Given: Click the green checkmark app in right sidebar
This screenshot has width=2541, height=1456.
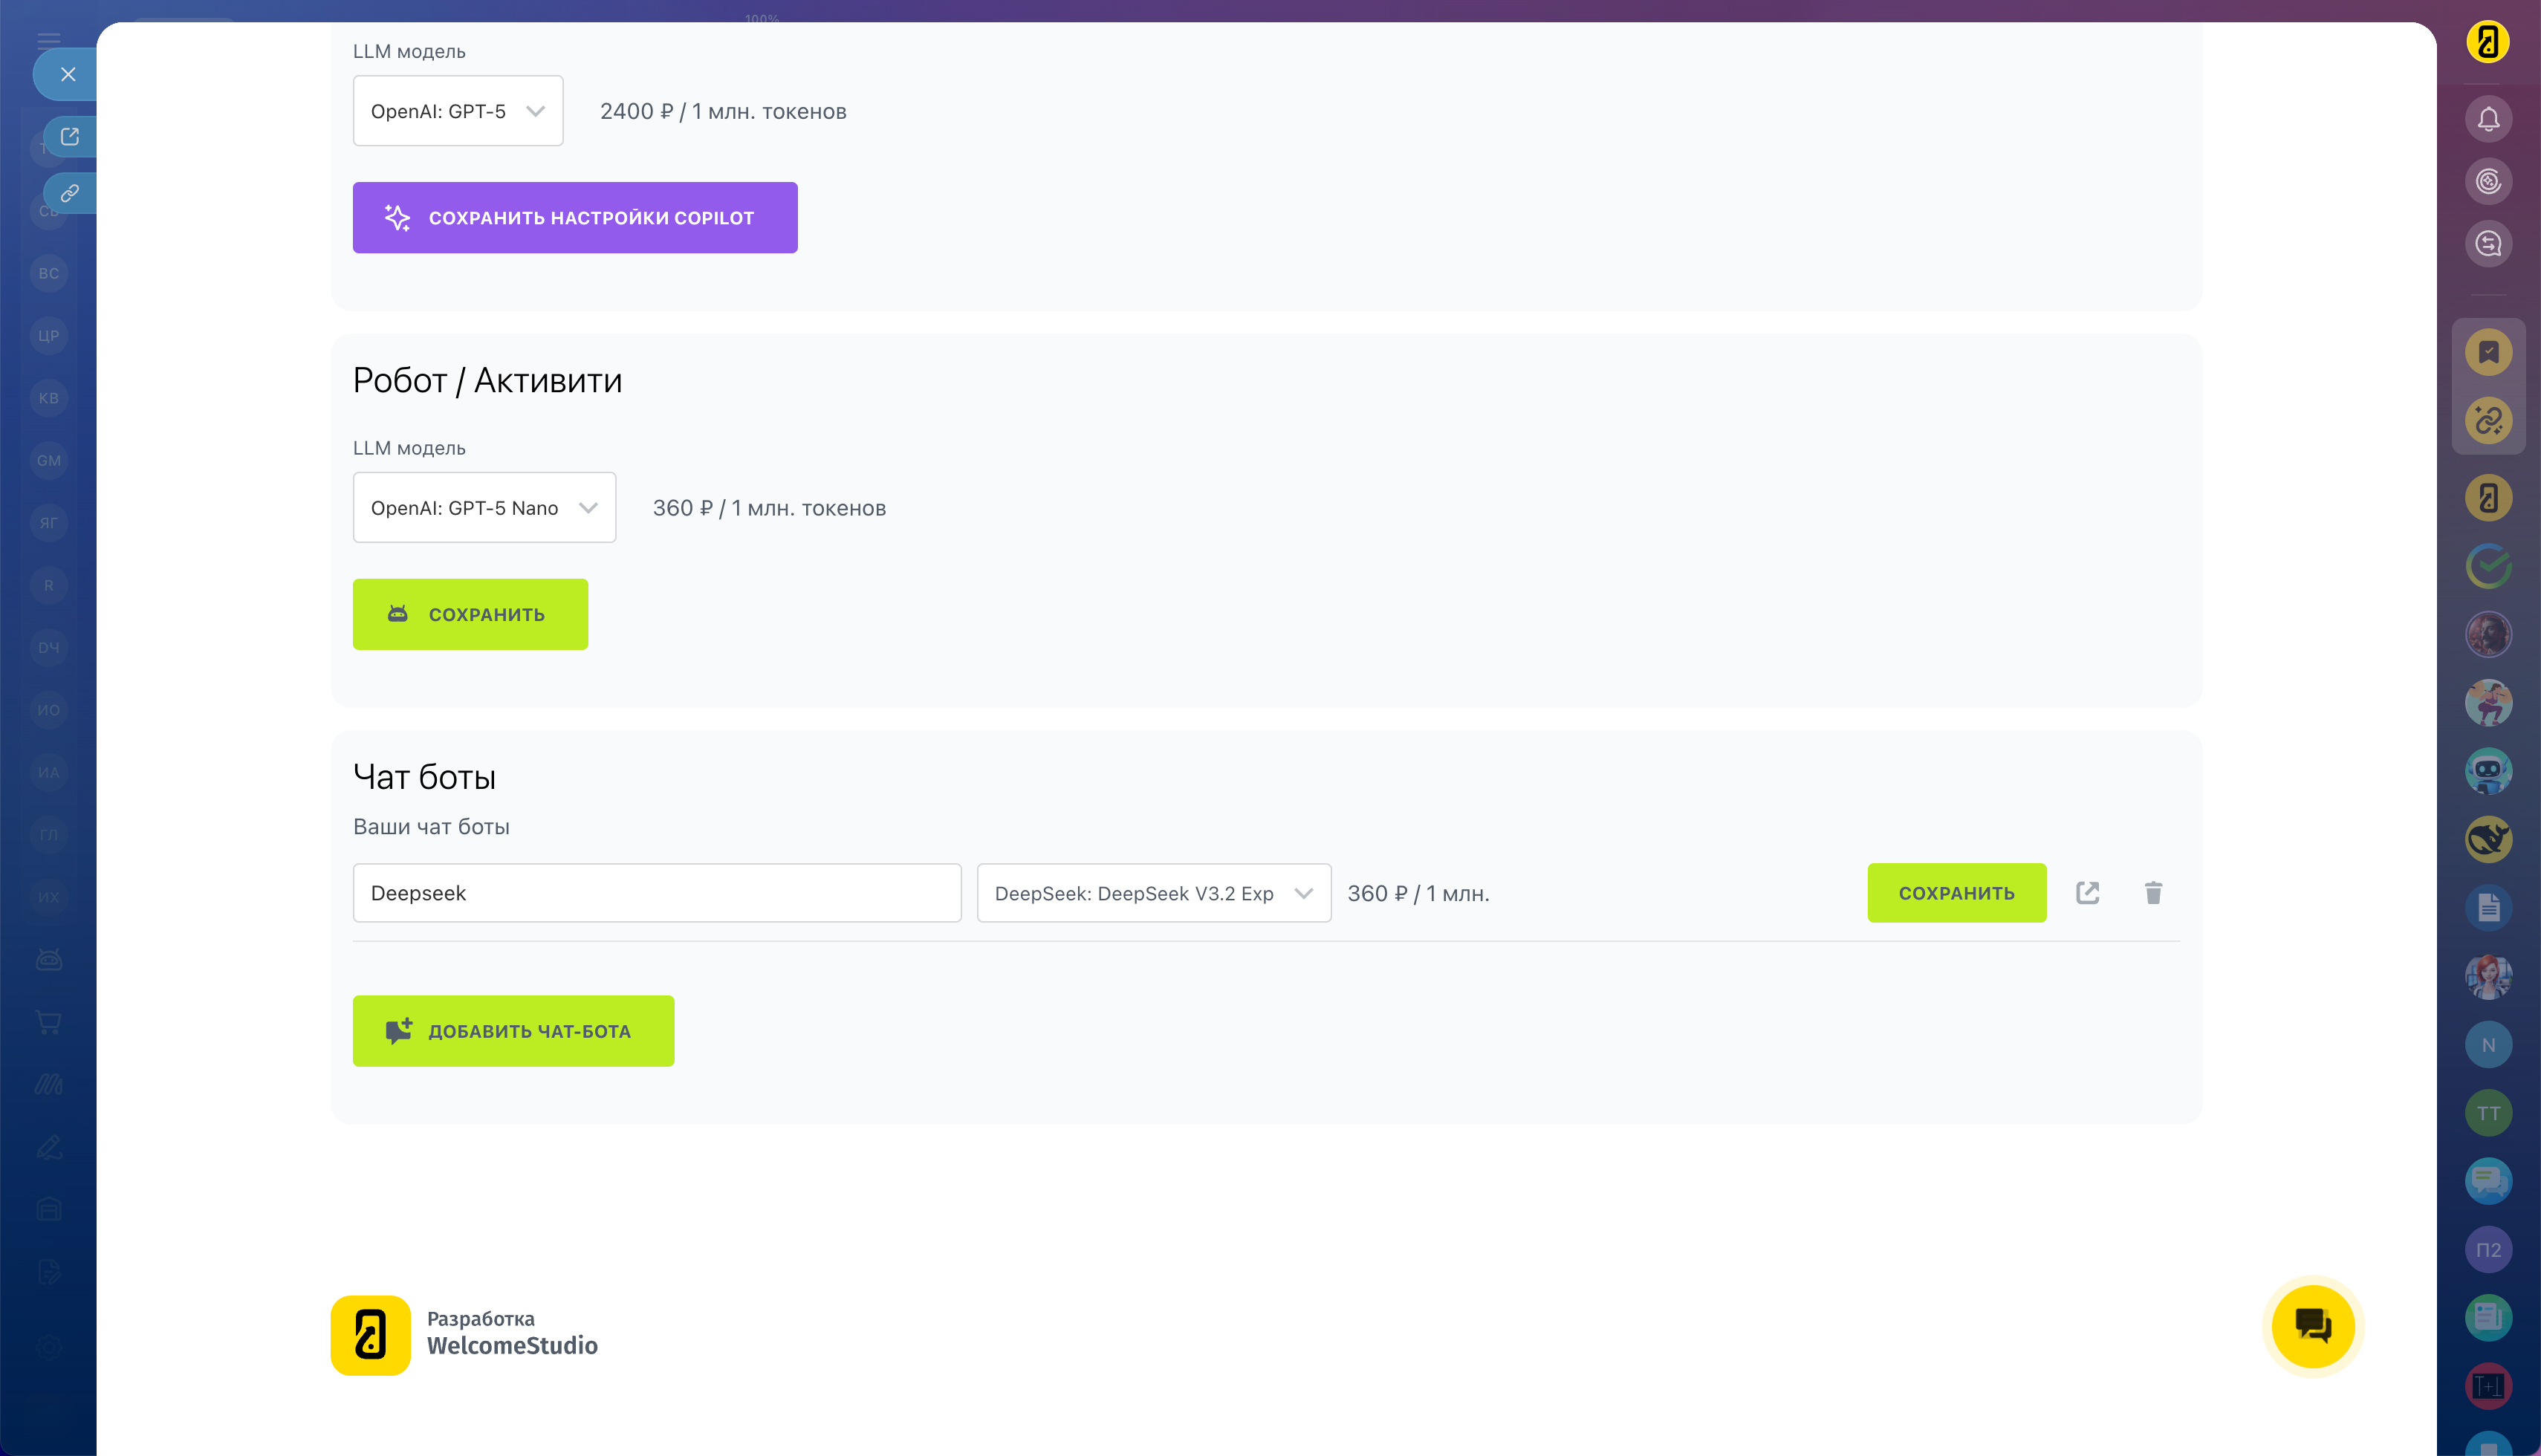Looking at the screenshot, I should point(2488,566).
